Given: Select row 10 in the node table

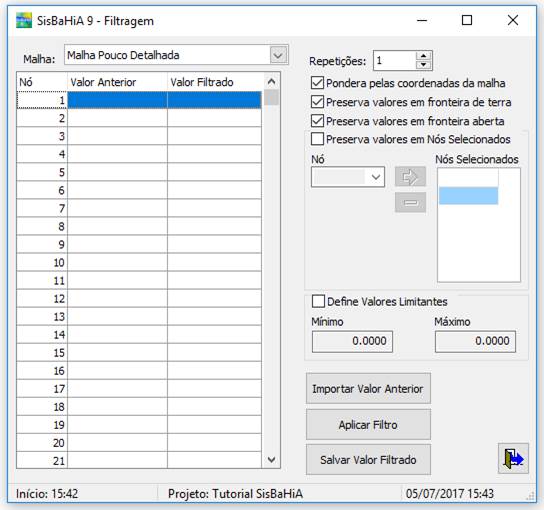Looking at the screenshot, I should click(139, 262).
